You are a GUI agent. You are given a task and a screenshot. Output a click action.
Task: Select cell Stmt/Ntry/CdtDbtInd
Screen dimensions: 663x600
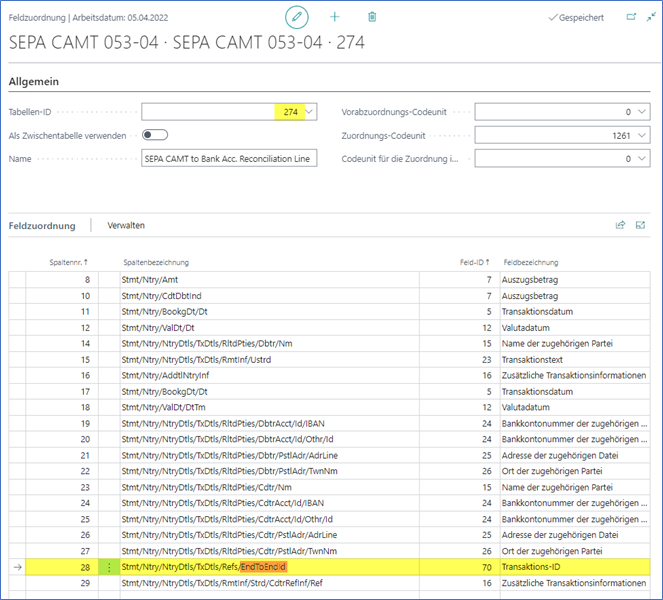[269, 296]
